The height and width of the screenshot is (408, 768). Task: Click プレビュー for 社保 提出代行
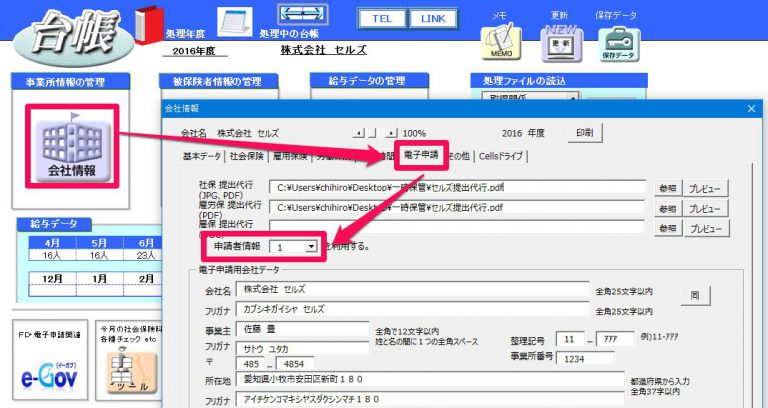[x=705, y=189]
